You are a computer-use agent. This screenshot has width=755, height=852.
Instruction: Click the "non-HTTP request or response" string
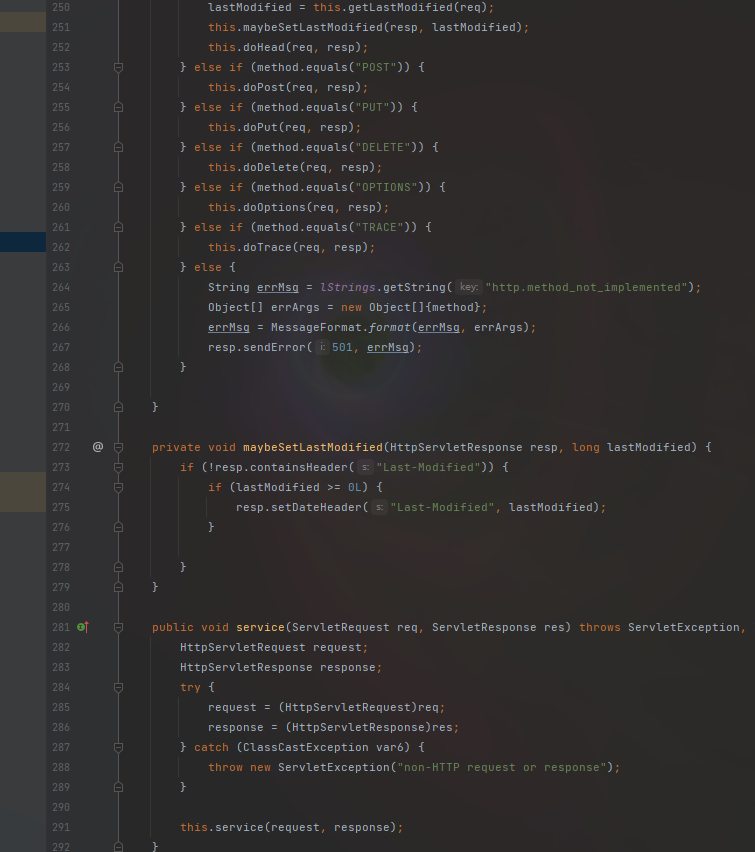click(502, 767)
